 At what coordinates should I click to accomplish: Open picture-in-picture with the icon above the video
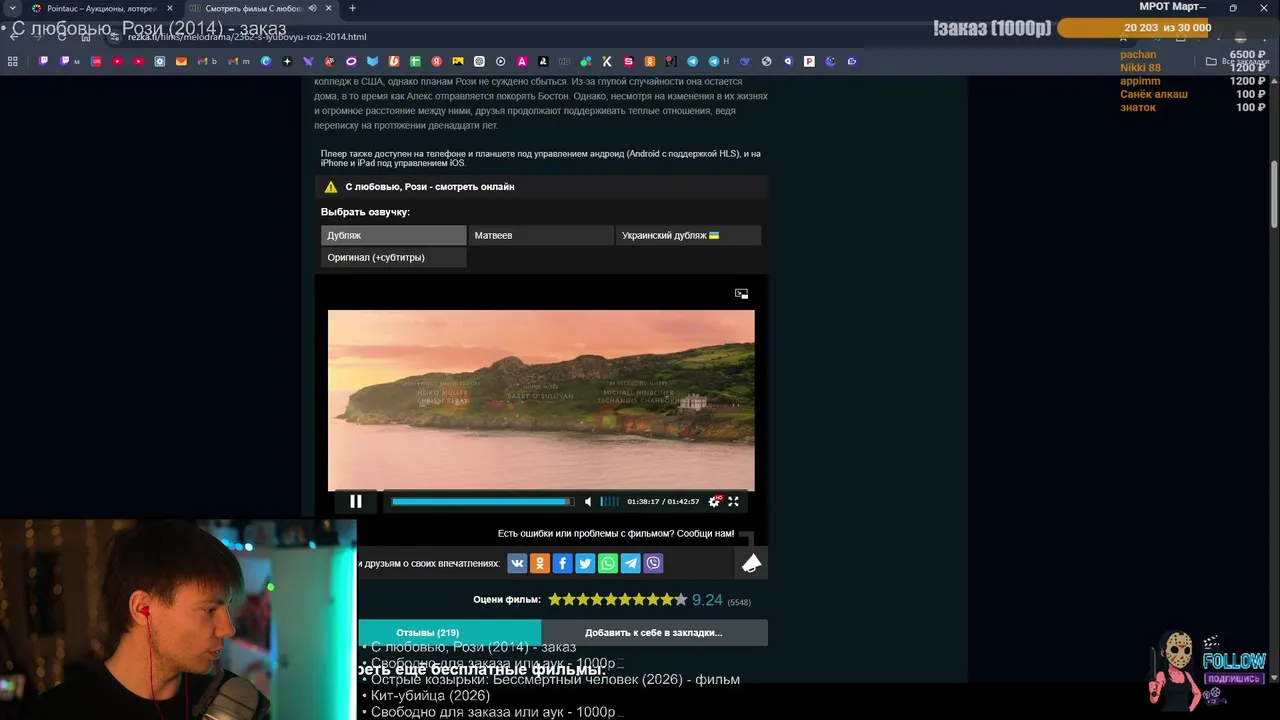pos(741,293)
